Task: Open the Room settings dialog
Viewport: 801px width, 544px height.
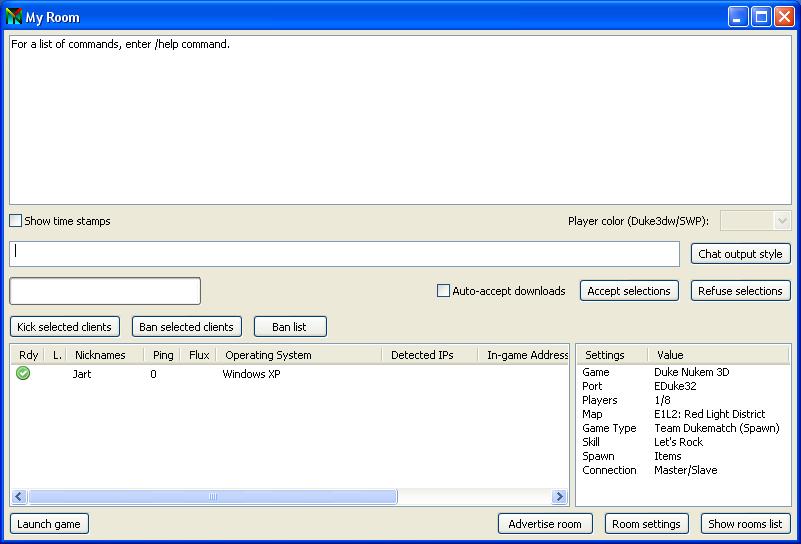Action: [x=646, y=524]
